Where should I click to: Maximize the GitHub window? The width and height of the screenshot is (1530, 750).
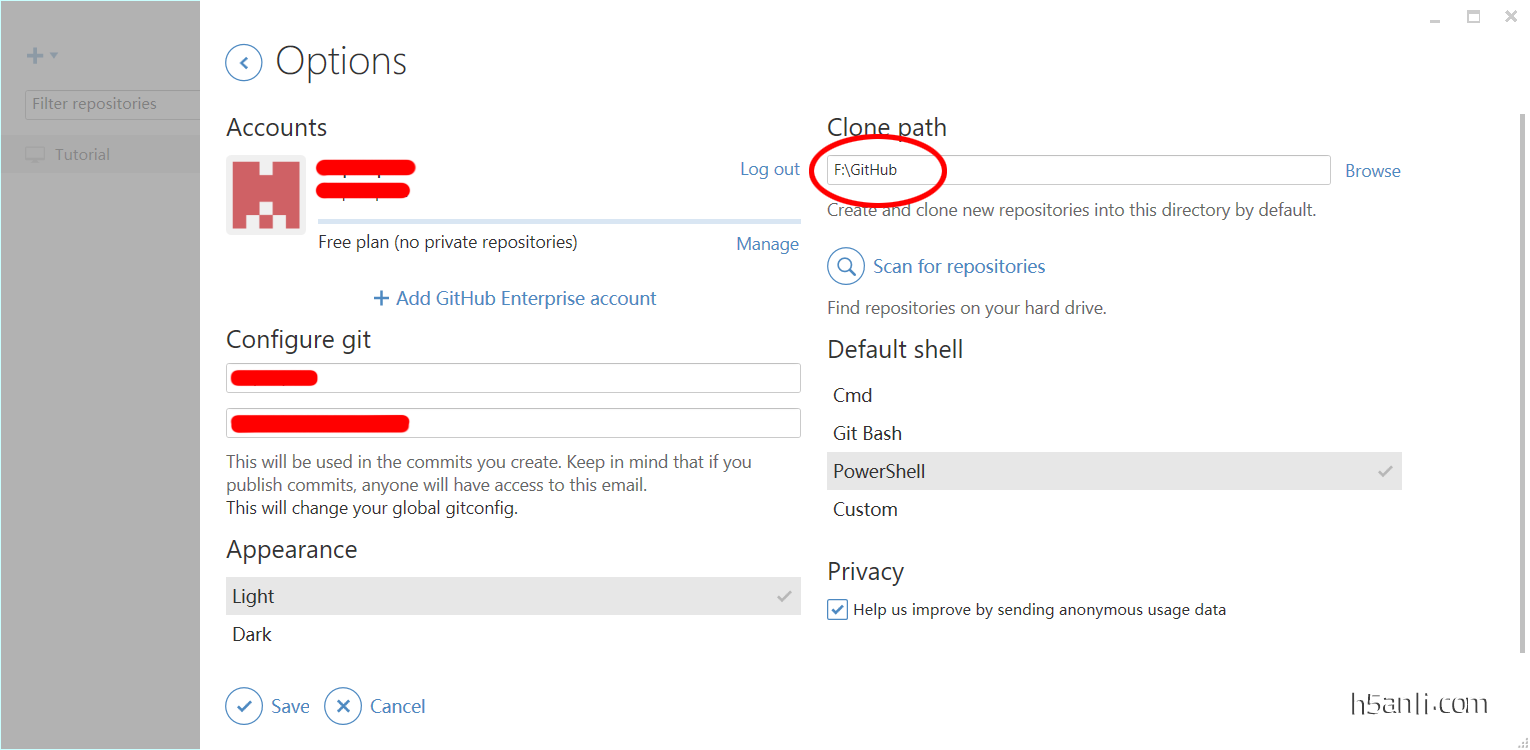coord(1473,16)
